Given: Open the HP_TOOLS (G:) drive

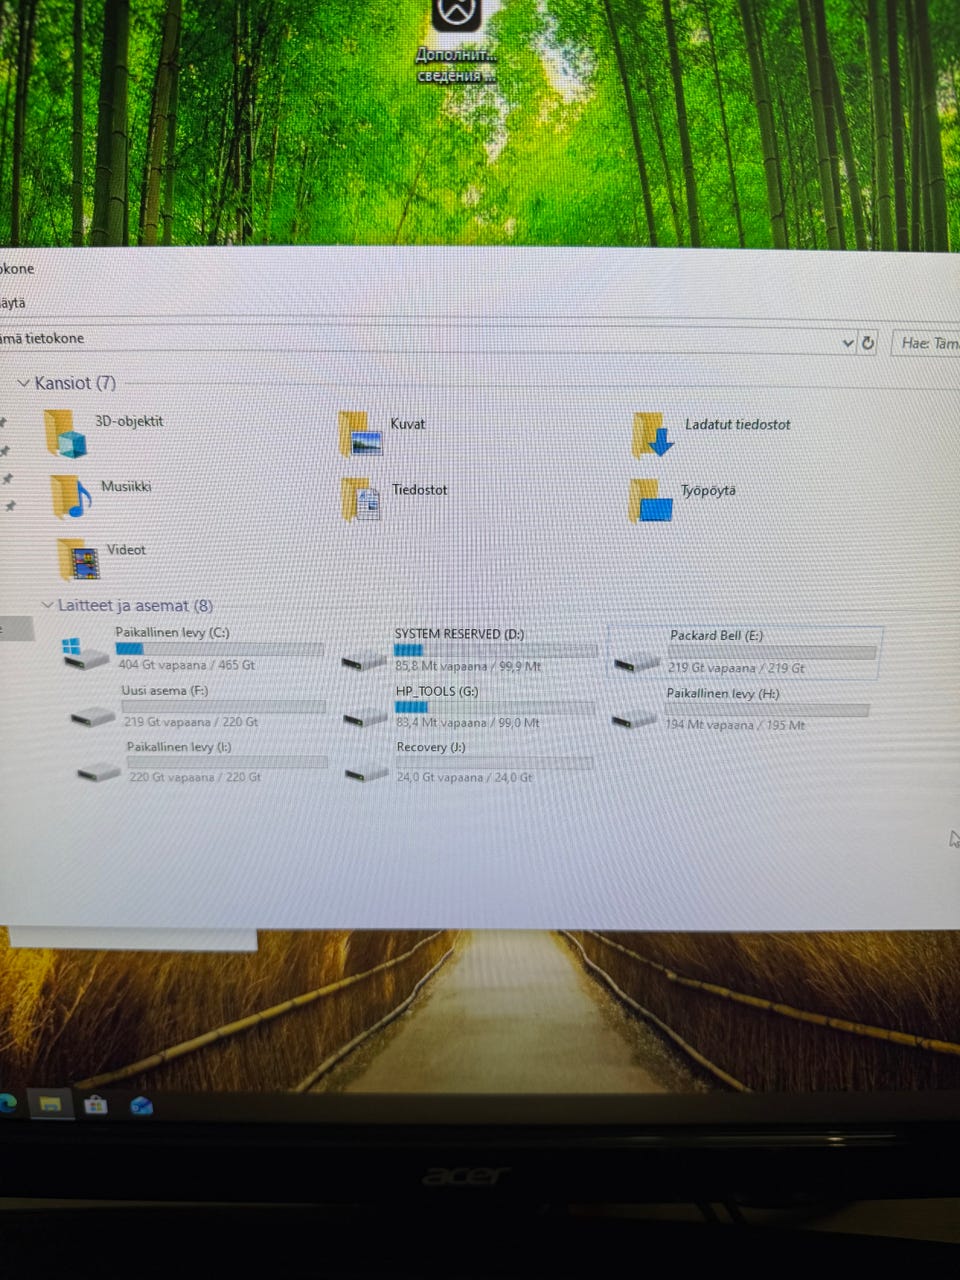Looking at the screenshot, I should point(468,706).
